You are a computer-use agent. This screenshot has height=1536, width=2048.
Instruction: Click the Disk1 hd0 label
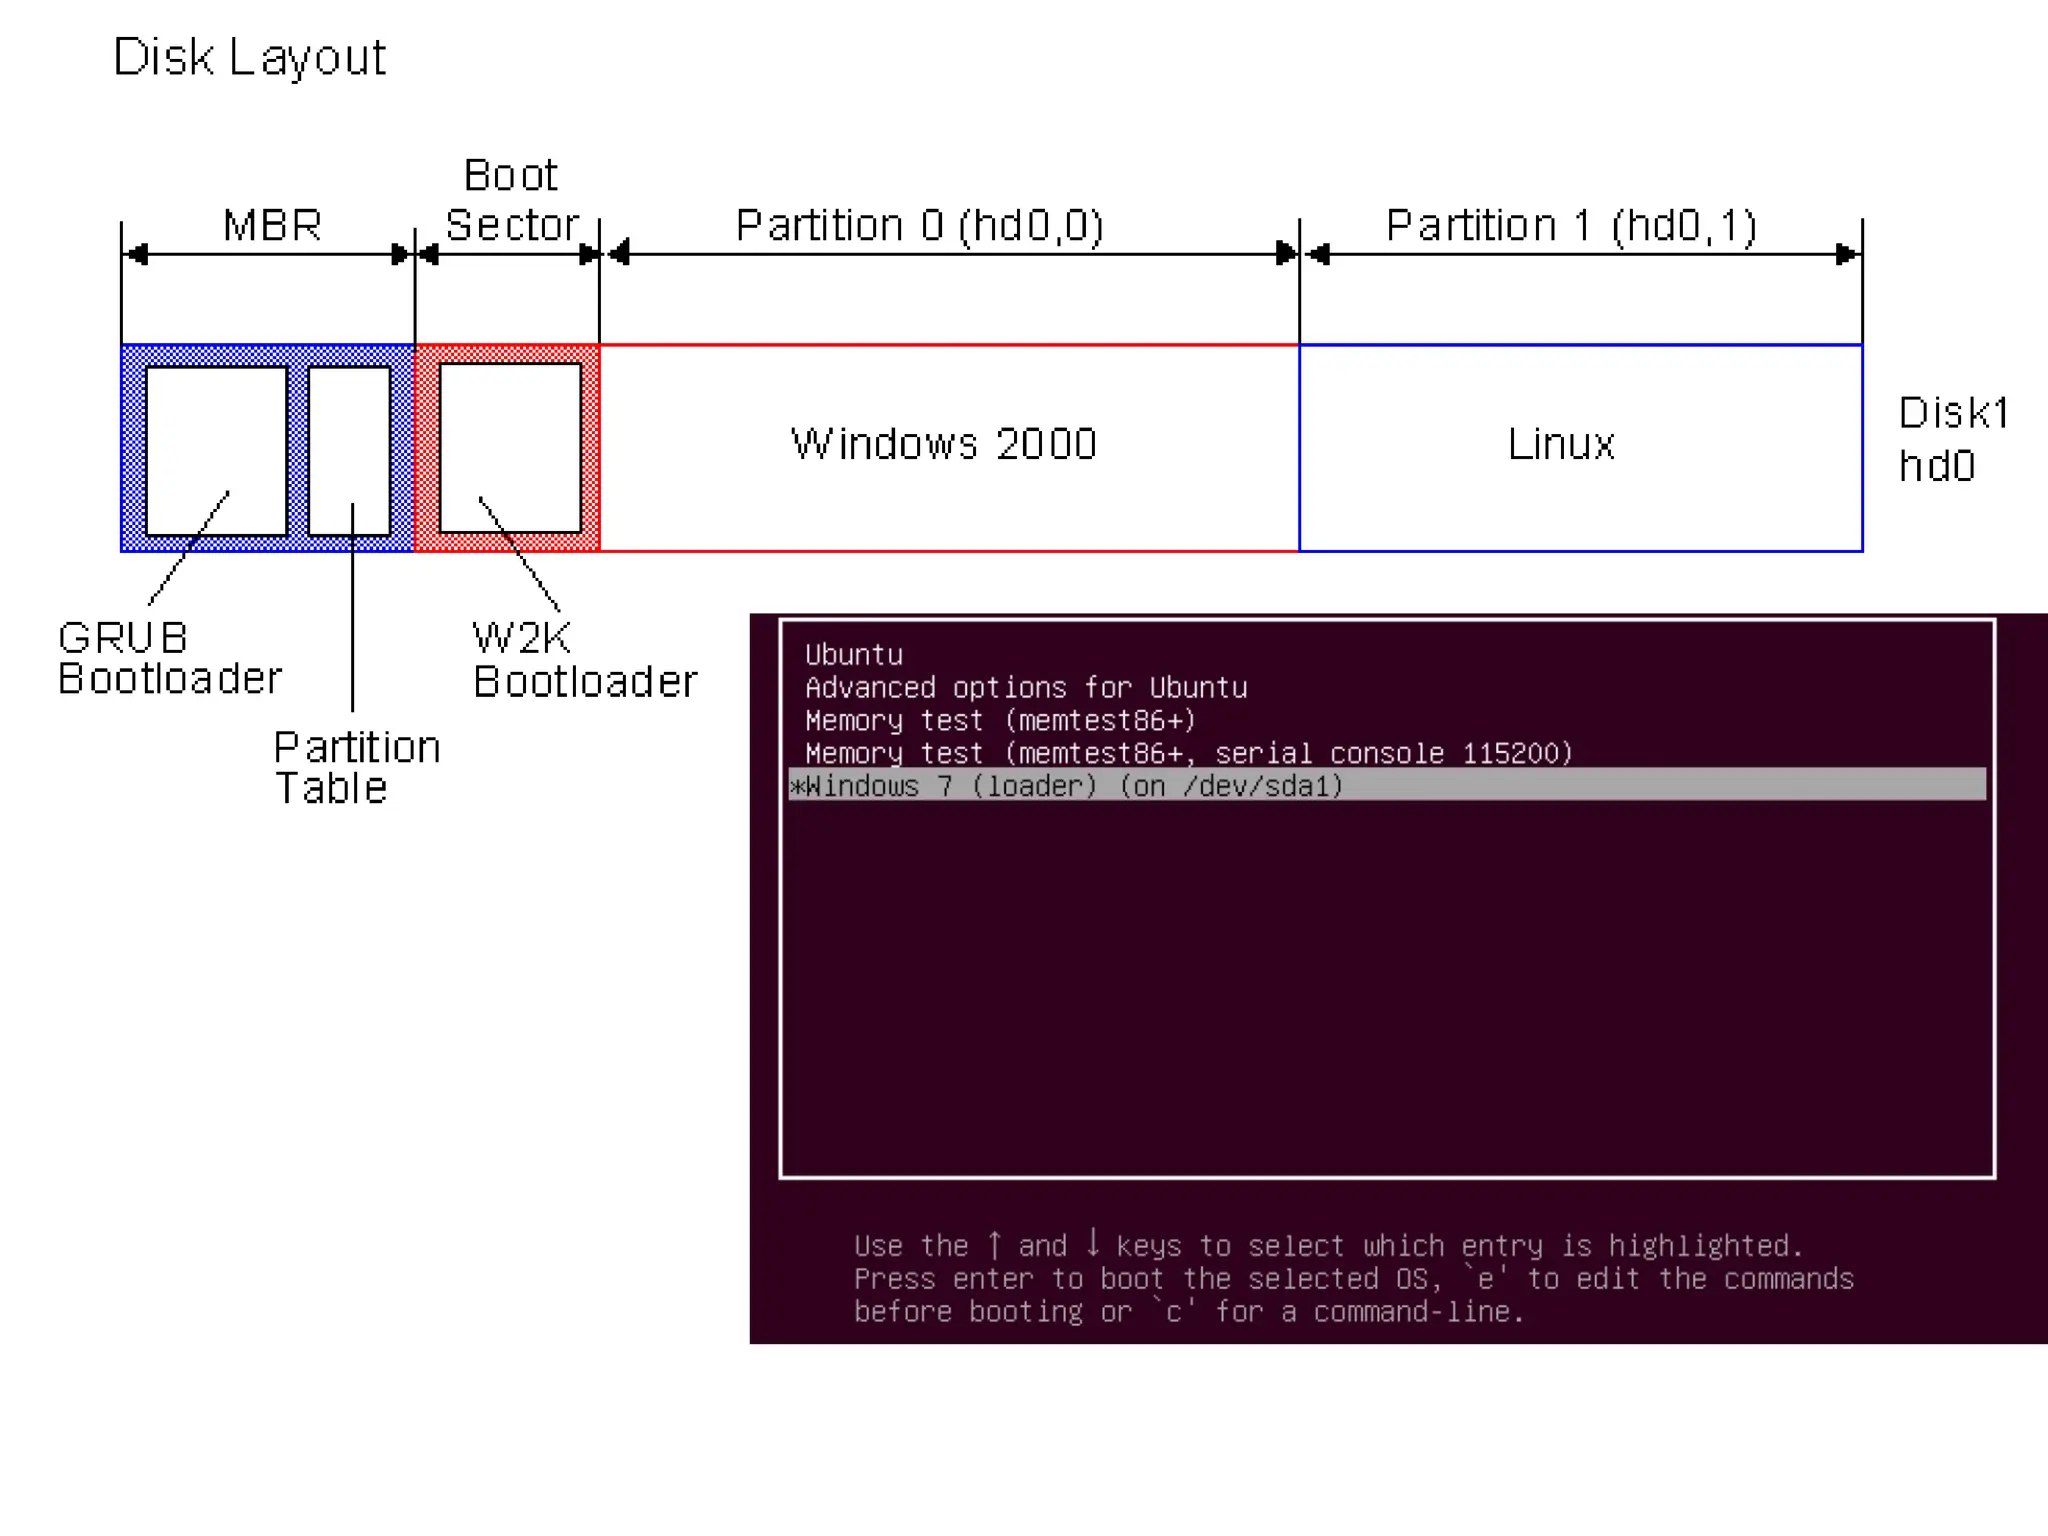point(1951,440)
